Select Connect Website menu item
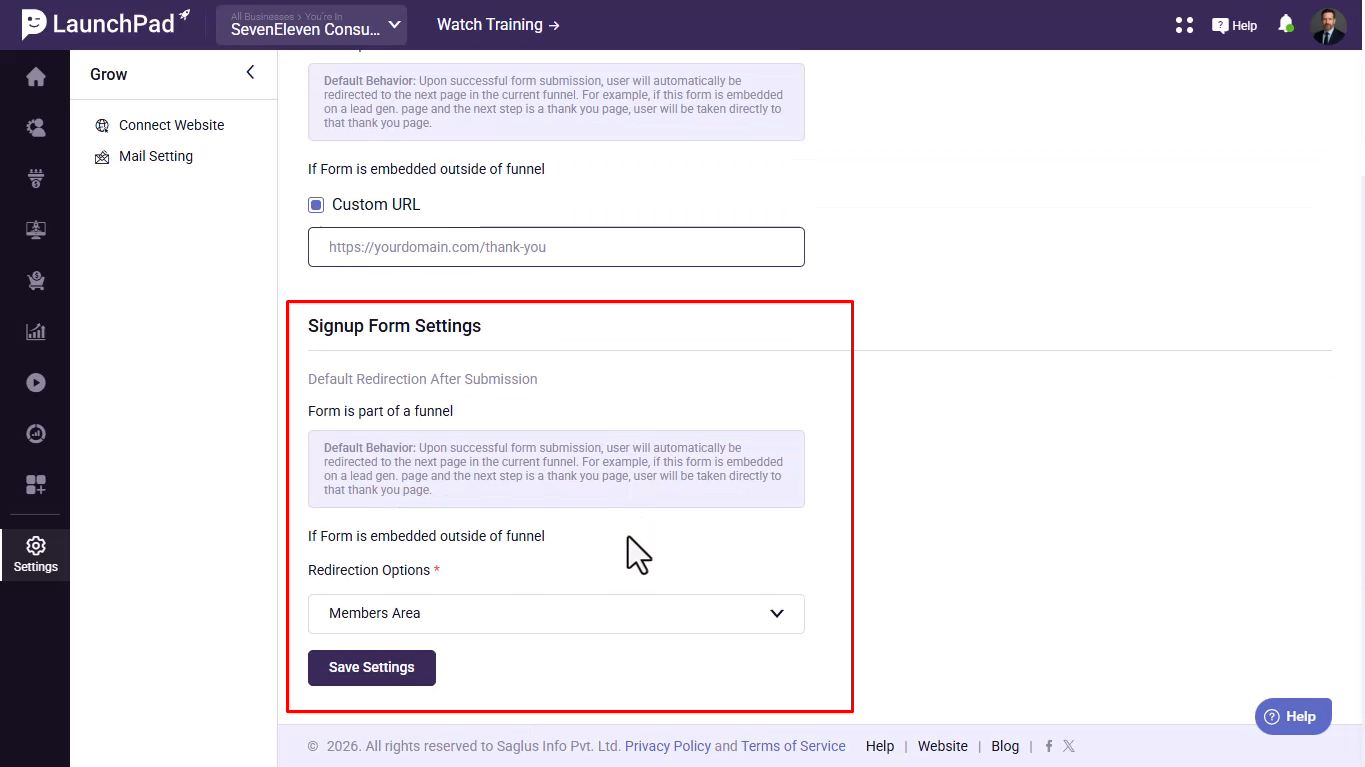This screenshot has height=767, width=1365. coord(171,125)
